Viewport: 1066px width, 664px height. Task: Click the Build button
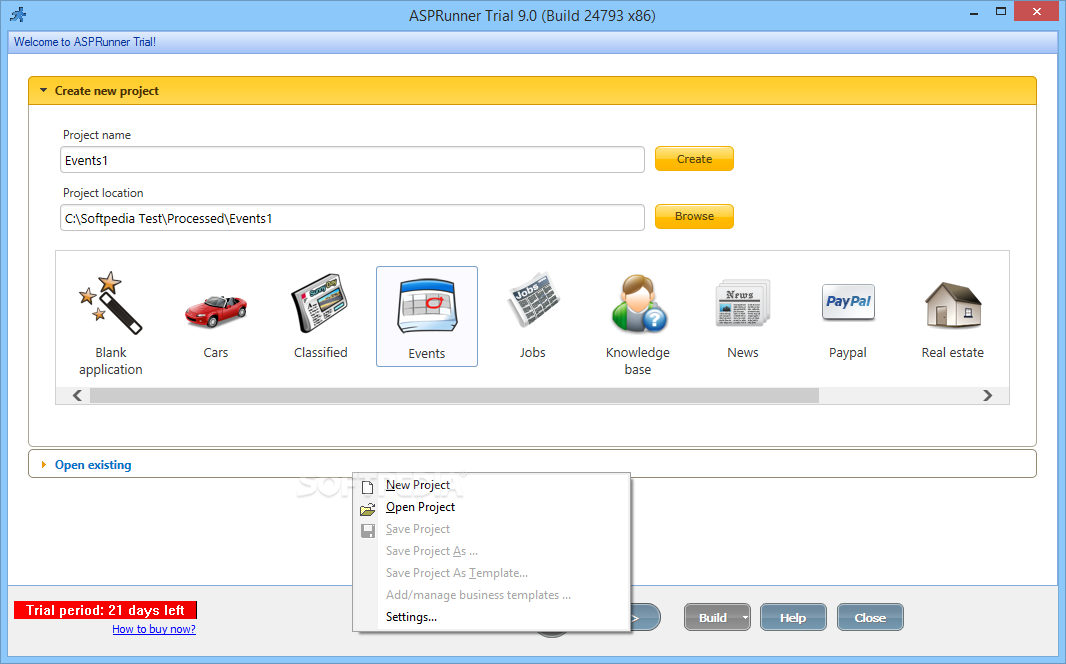[x=712, y=618]
